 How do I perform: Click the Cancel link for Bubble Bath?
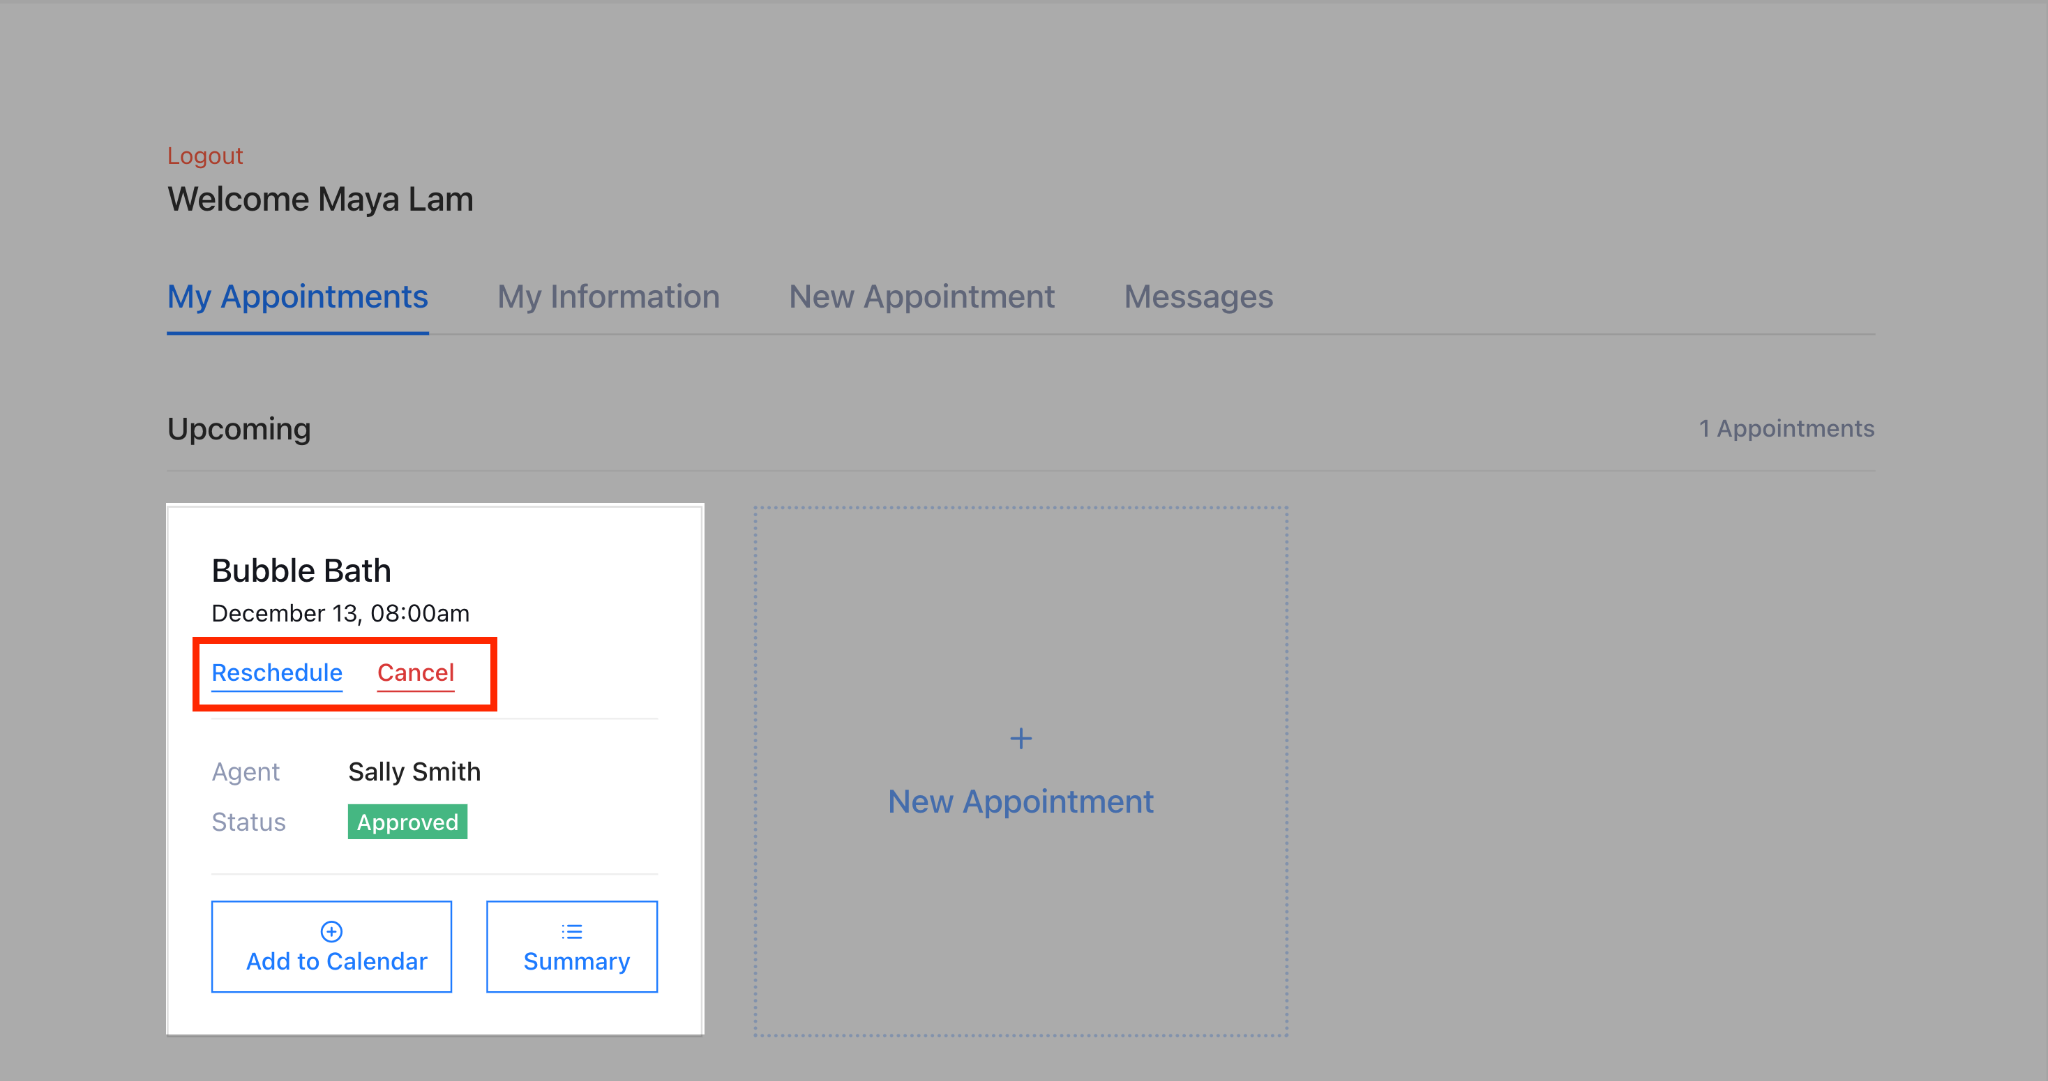pyautogui.click(x=413, y=671)
